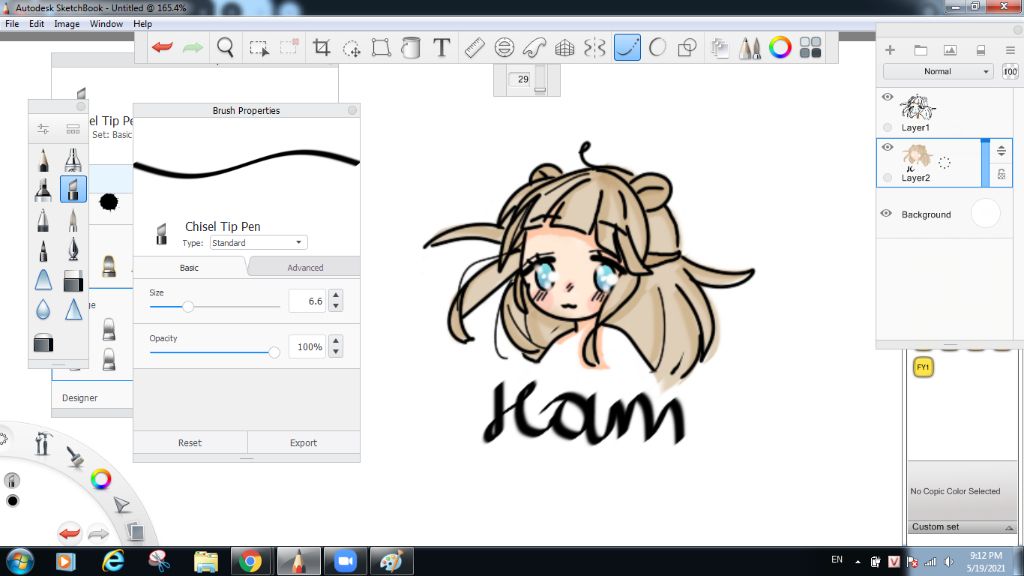Open the Help menu
This screenshot has height=576, width=1024.
coord(142,24)
